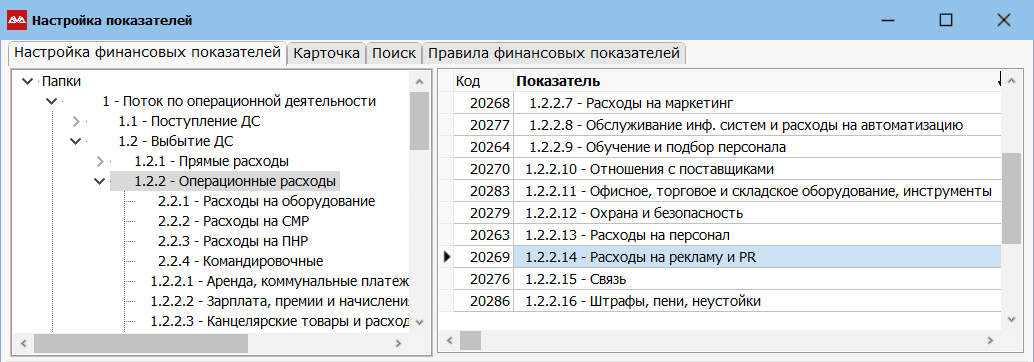Switch to the Поиск tab
This screenshot has height=362, width=1034.
(x=394, y=53)
